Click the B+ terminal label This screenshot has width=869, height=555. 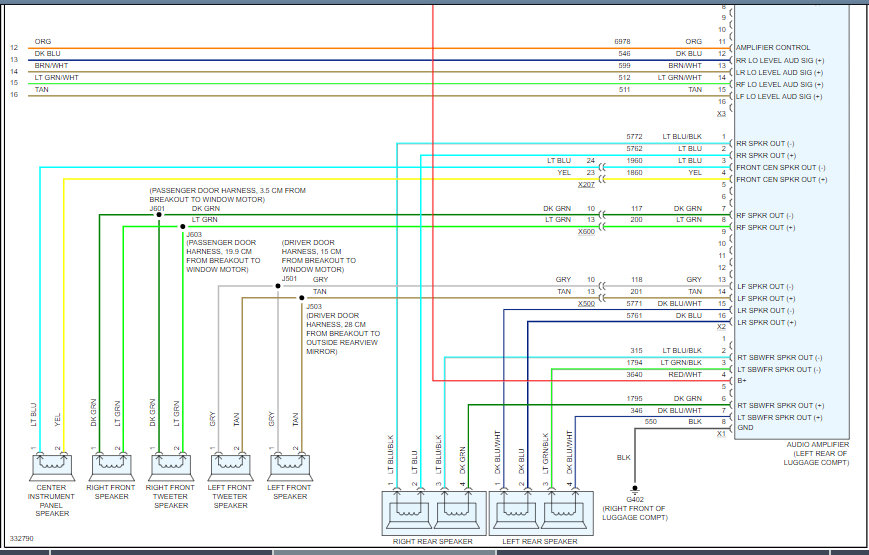pyautogui.click(x=742, y=381)
